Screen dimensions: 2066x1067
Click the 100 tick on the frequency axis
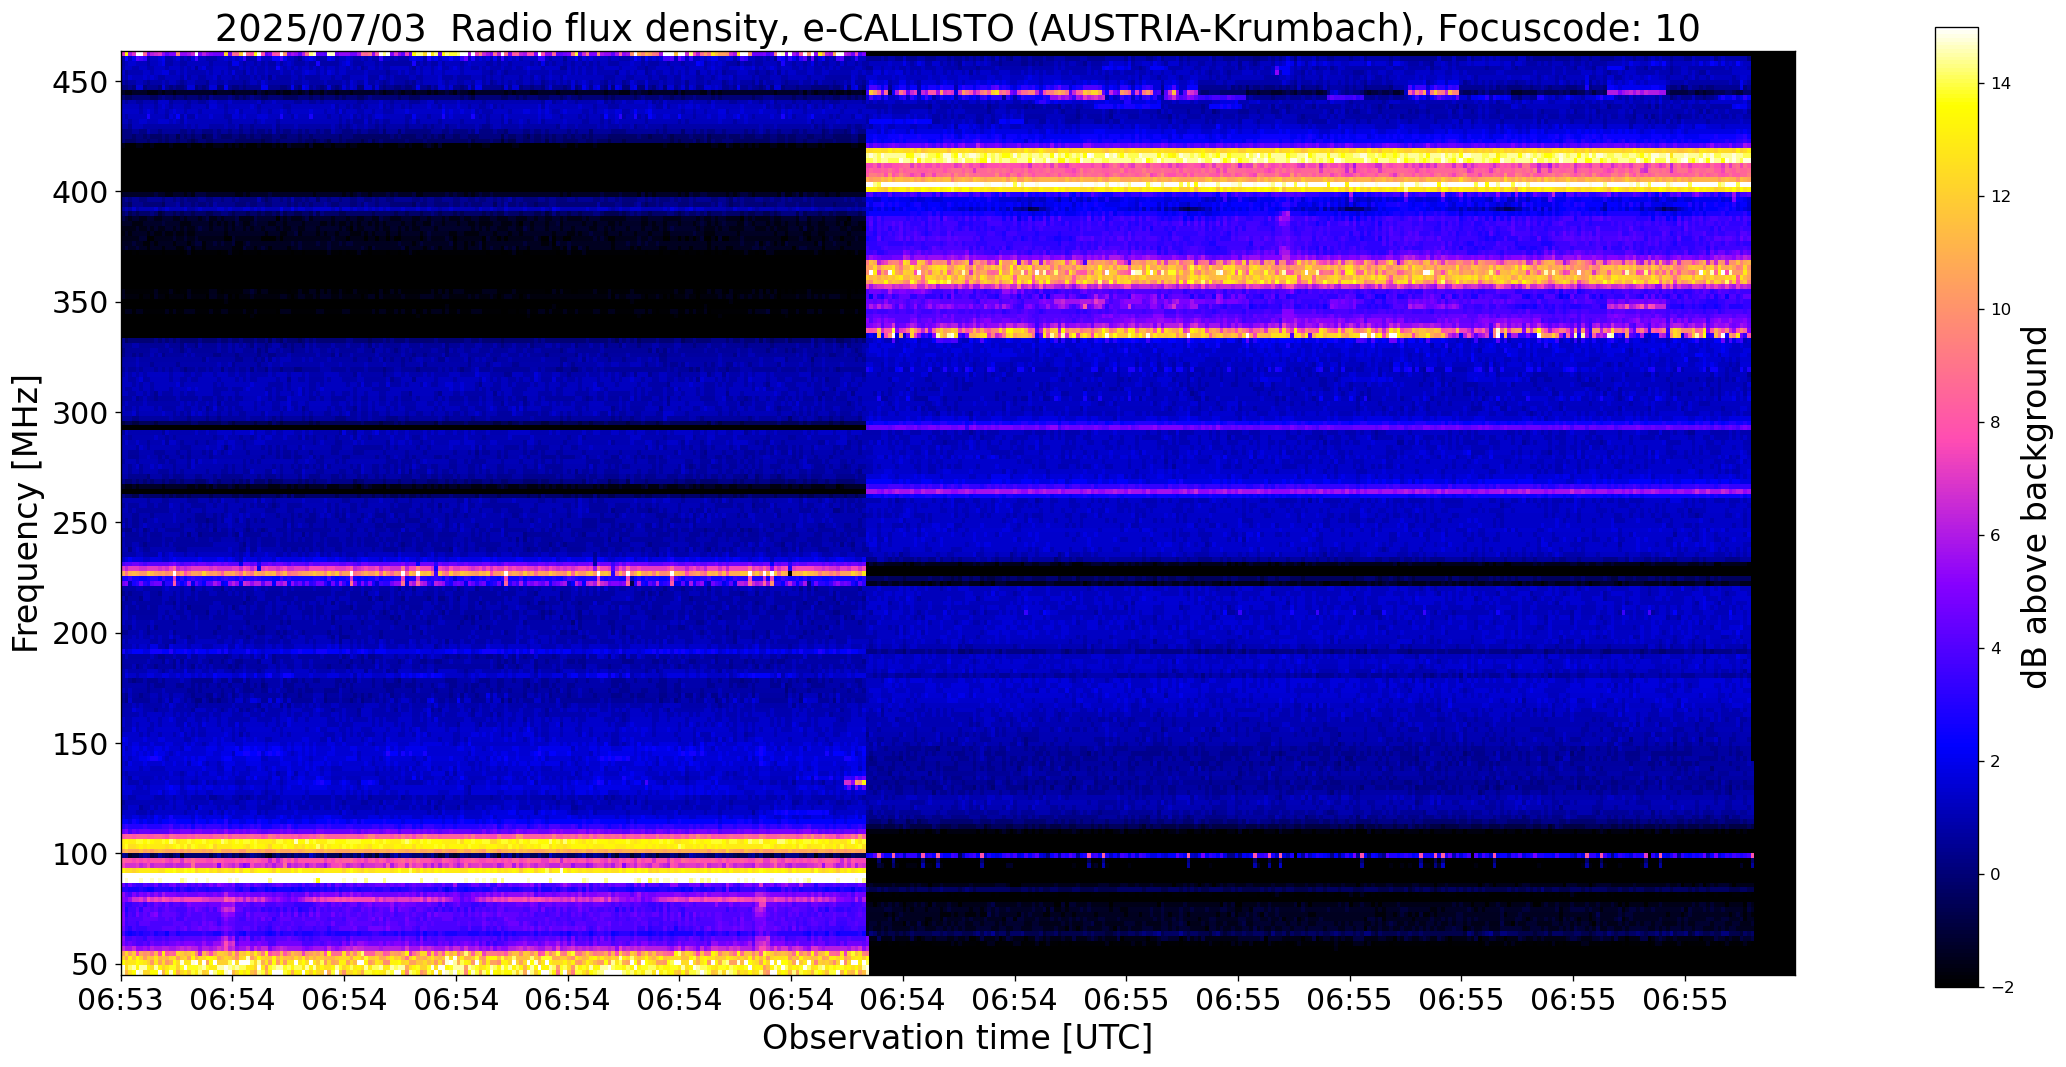[x=78, y=854]
